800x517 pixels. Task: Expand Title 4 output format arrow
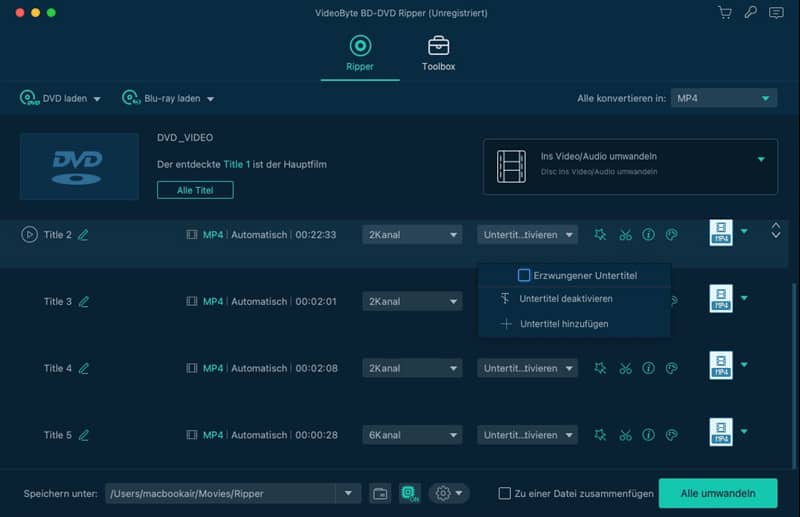pos(744,364)
